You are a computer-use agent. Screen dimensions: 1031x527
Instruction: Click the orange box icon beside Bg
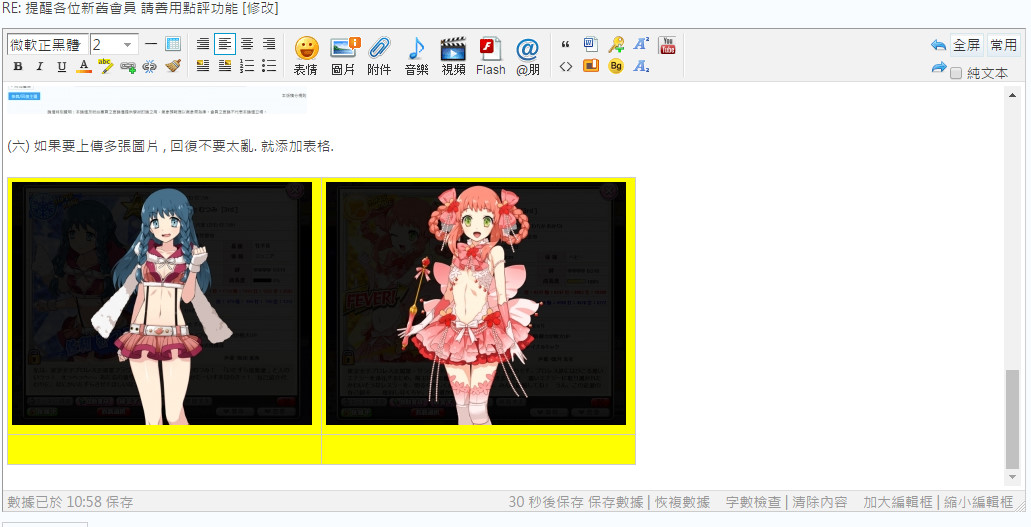(590, 66)
